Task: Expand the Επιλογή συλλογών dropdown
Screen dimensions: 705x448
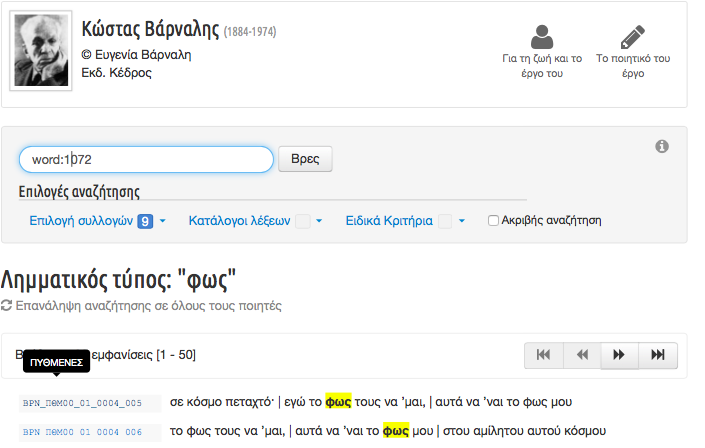Action: pyautogui.click(x=97, y=221)
